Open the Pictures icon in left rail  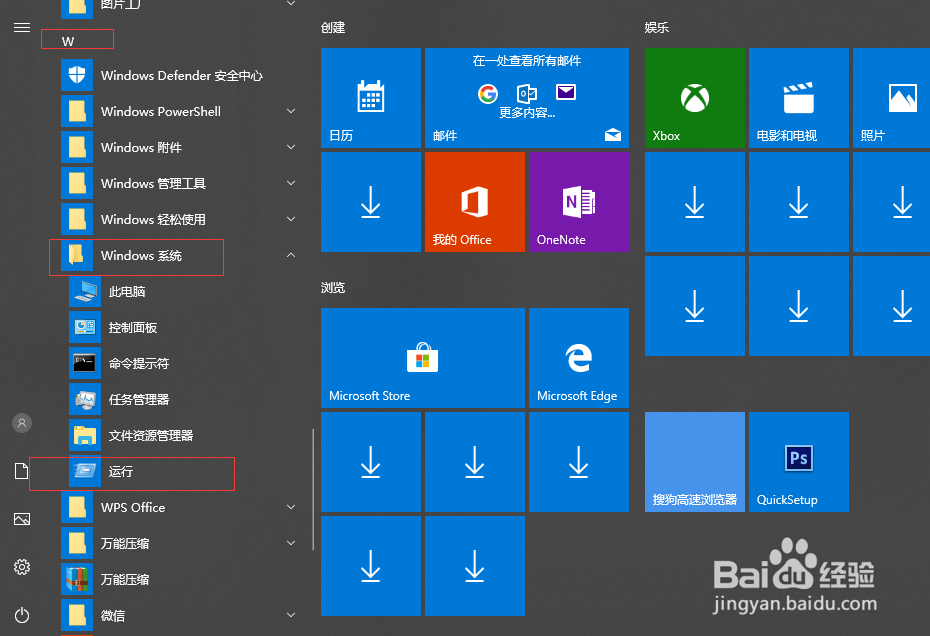pos(22,519)
